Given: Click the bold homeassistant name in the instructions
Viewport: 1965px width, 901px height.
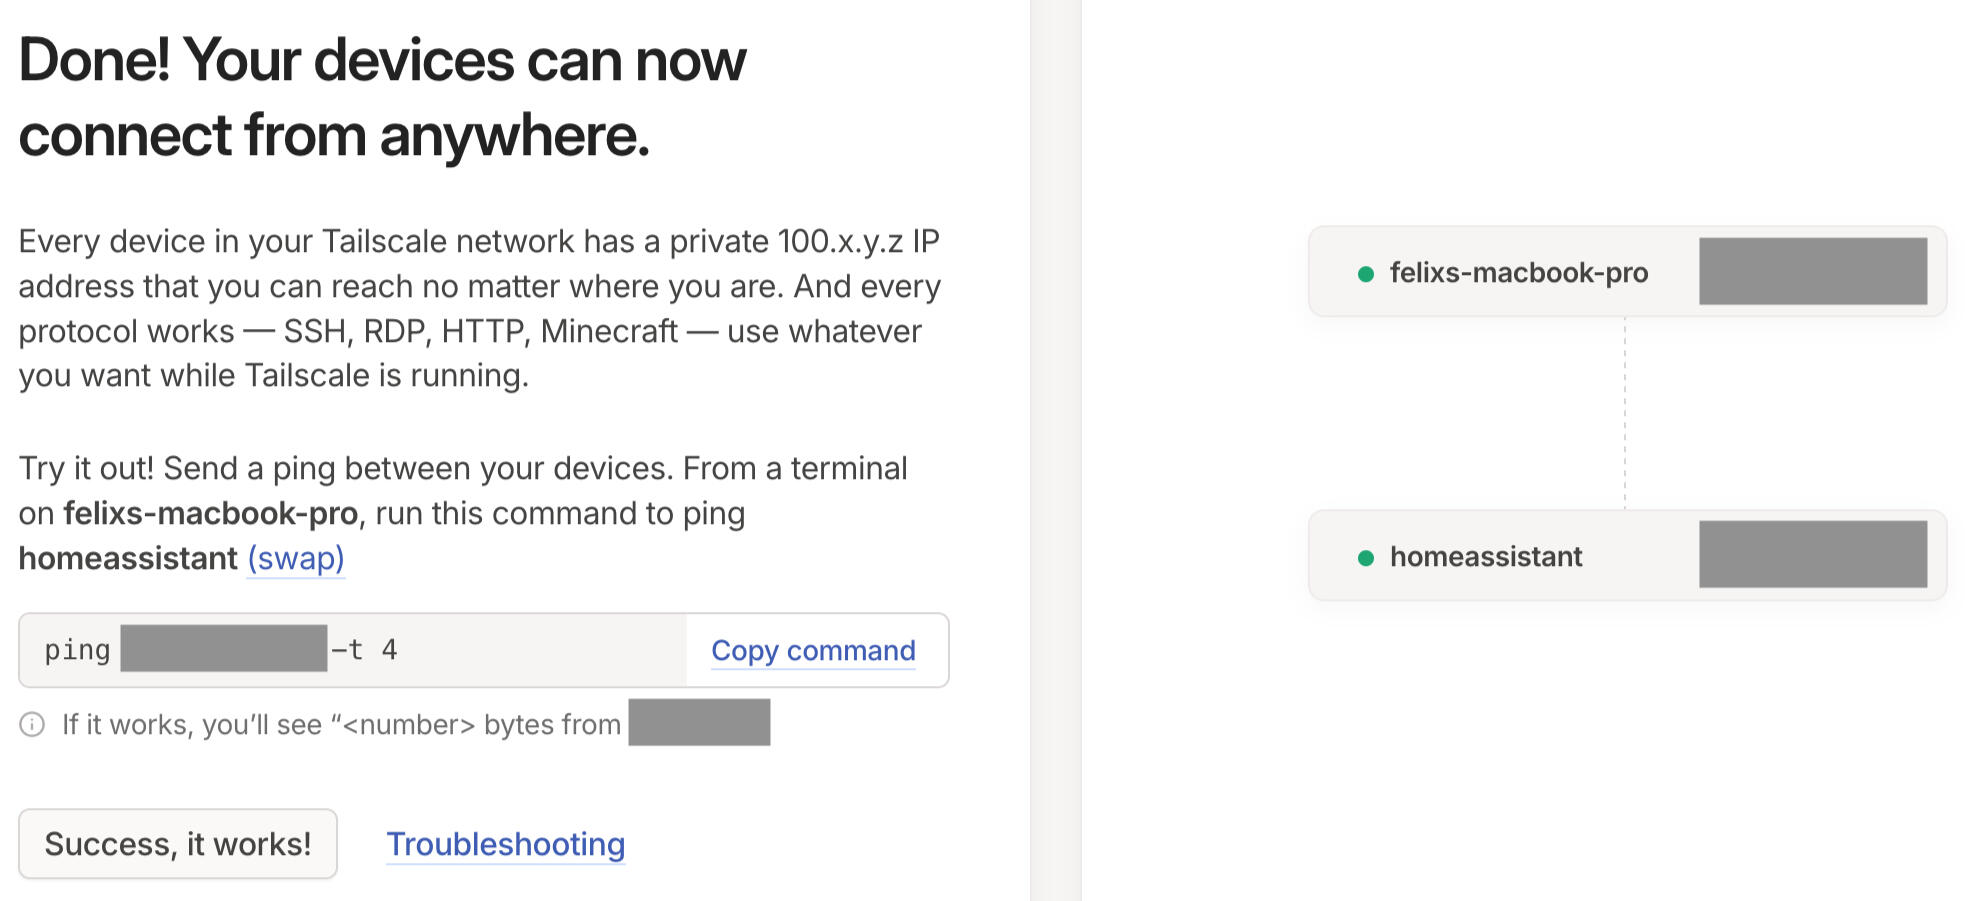Looking at the screenshot, I should point(128,558).
